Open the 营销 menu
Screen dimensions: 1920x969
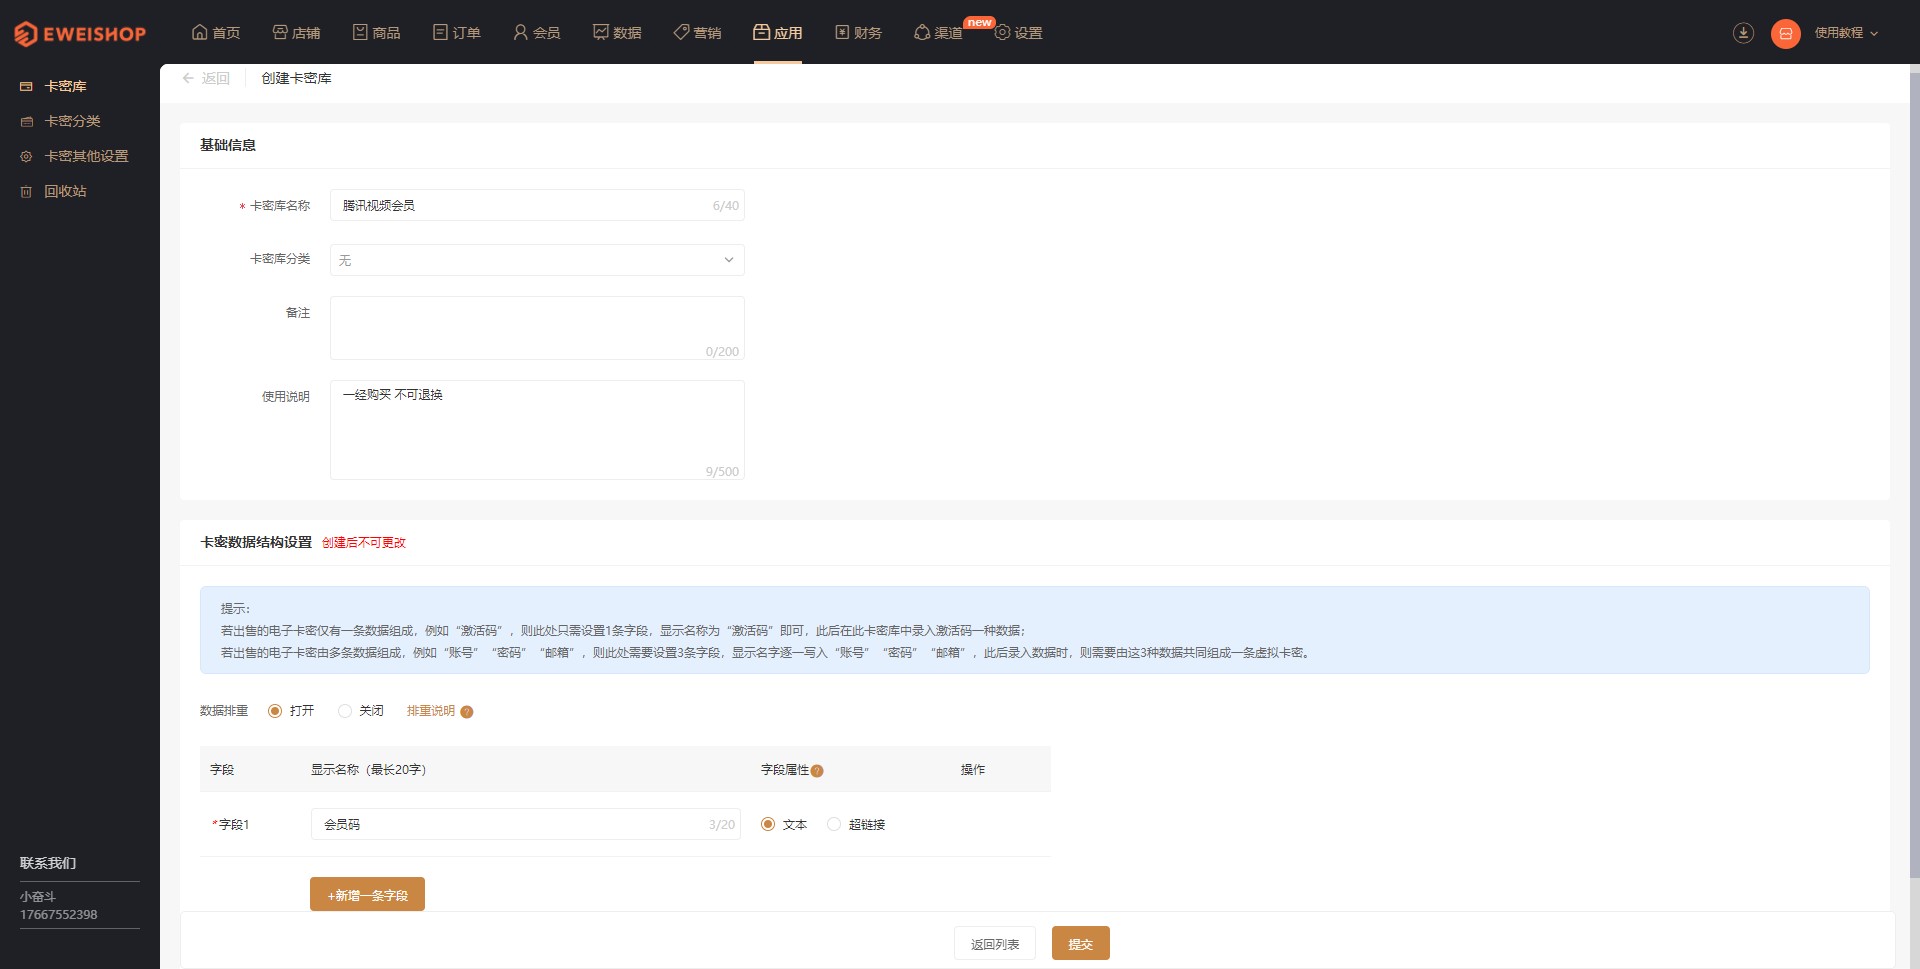point(698,33)
